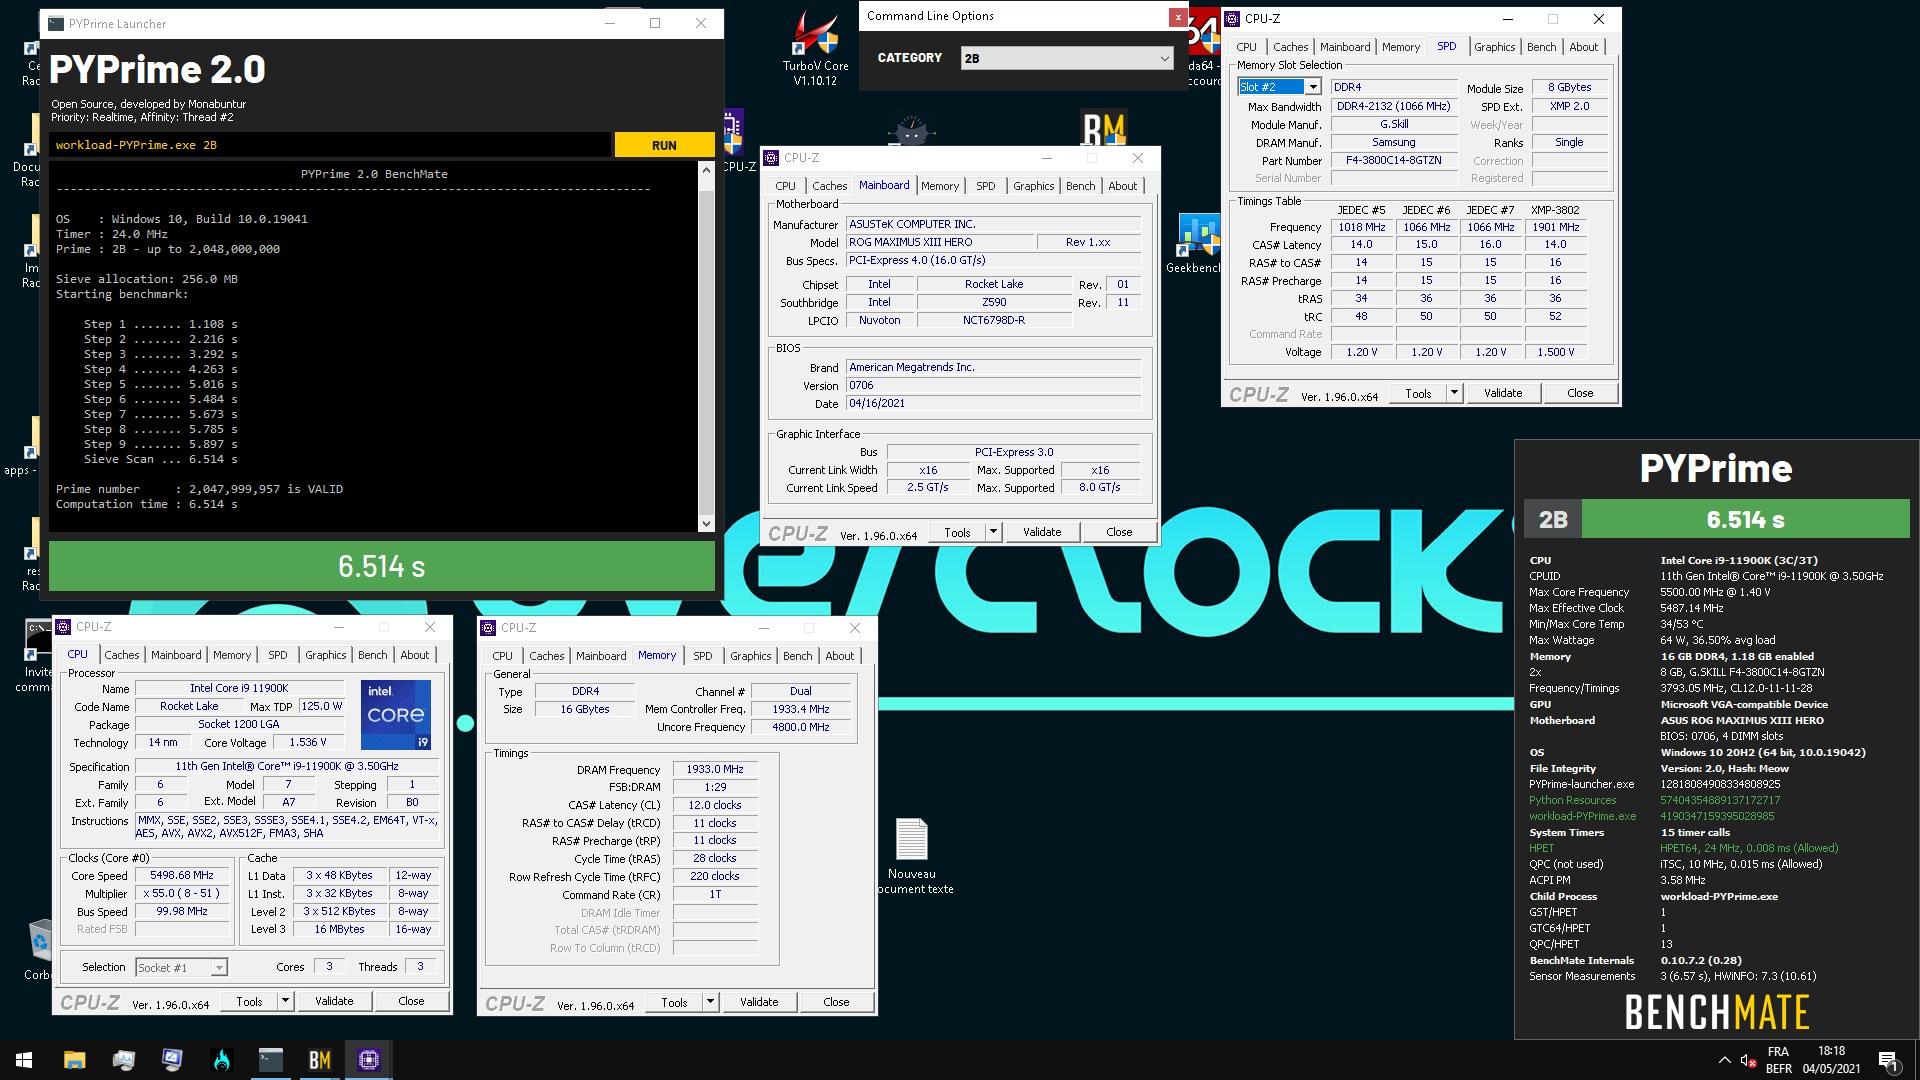Open File Explorer from the taskbar
This screenshot has height=1080, width=1920.
coord(75,1060)
